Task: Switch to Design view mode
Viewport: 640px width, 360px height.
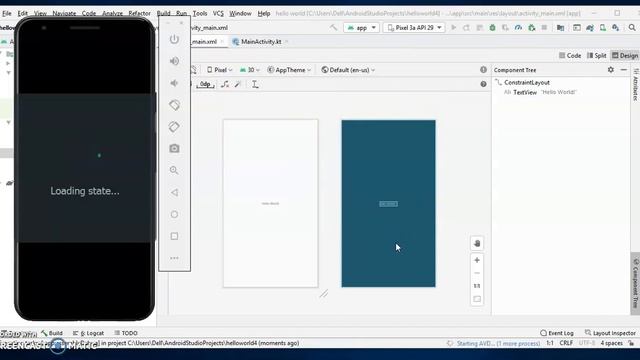Action: [624, 56]
